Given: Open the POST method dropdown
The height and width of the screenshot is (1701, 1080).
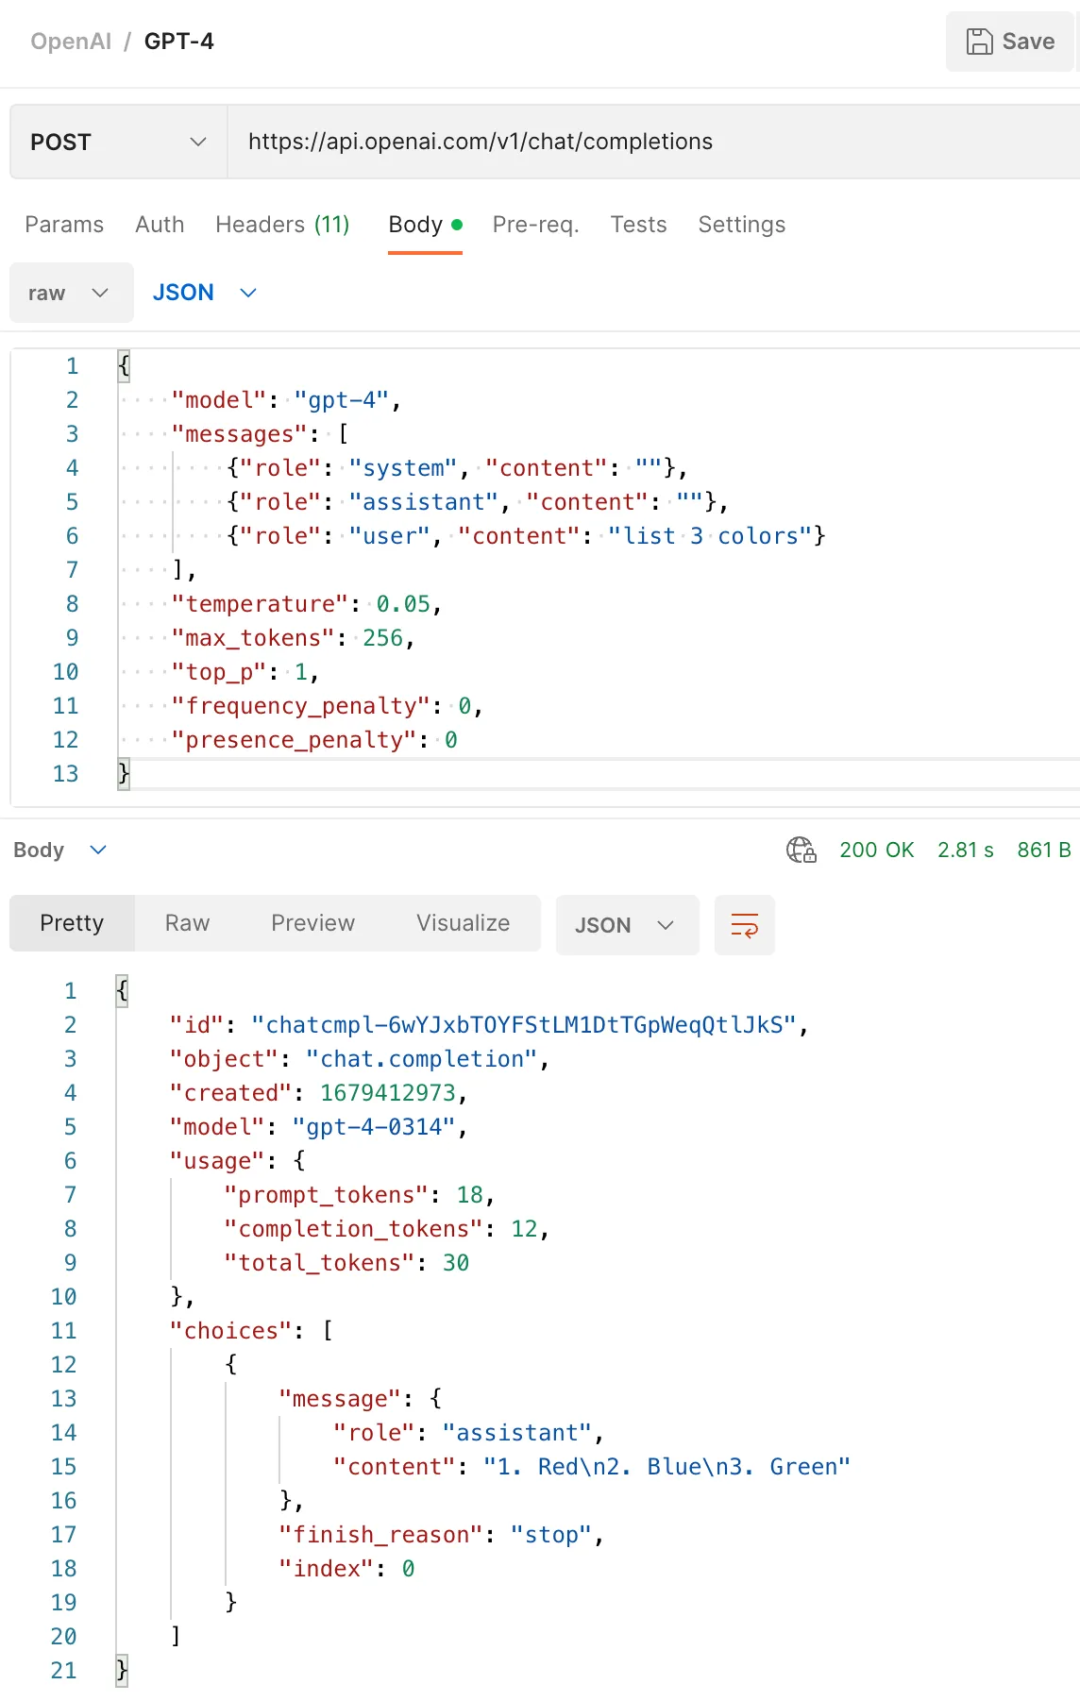Looking at the screenshot, I should pos(118,142).
